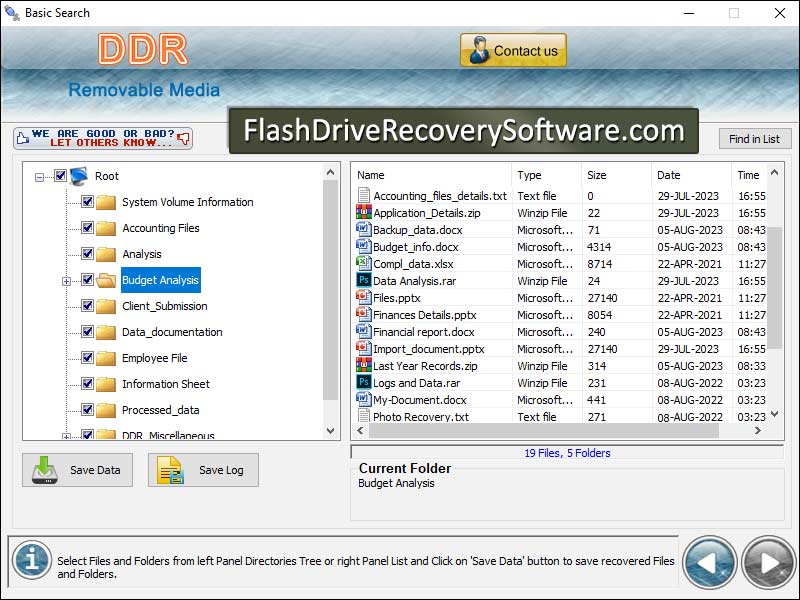The height and width of the screenshot is (600, 800).
Task: Click the Compl_data.xlsx Excel icon
Action: pos(364,263)
